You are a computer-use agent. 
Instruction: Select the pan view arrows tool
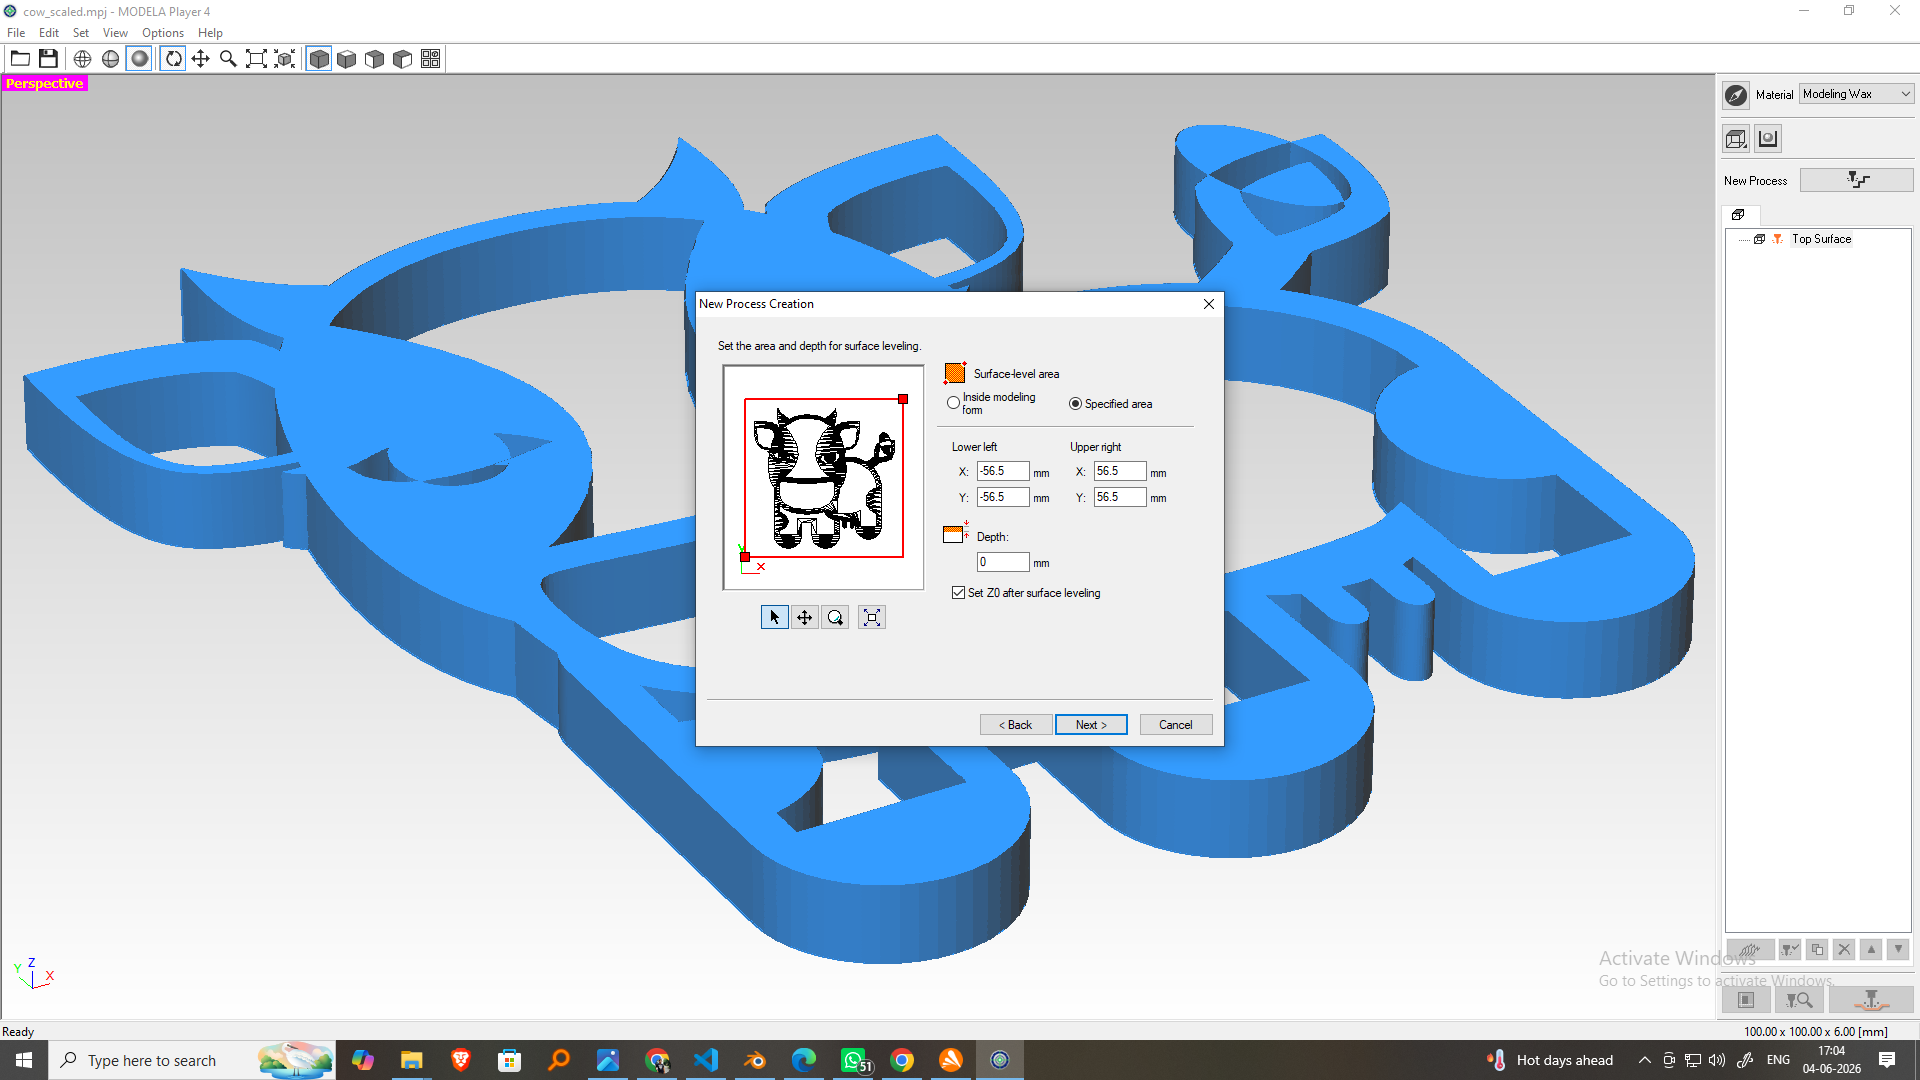pyautogui.click(x=201, y=59)
